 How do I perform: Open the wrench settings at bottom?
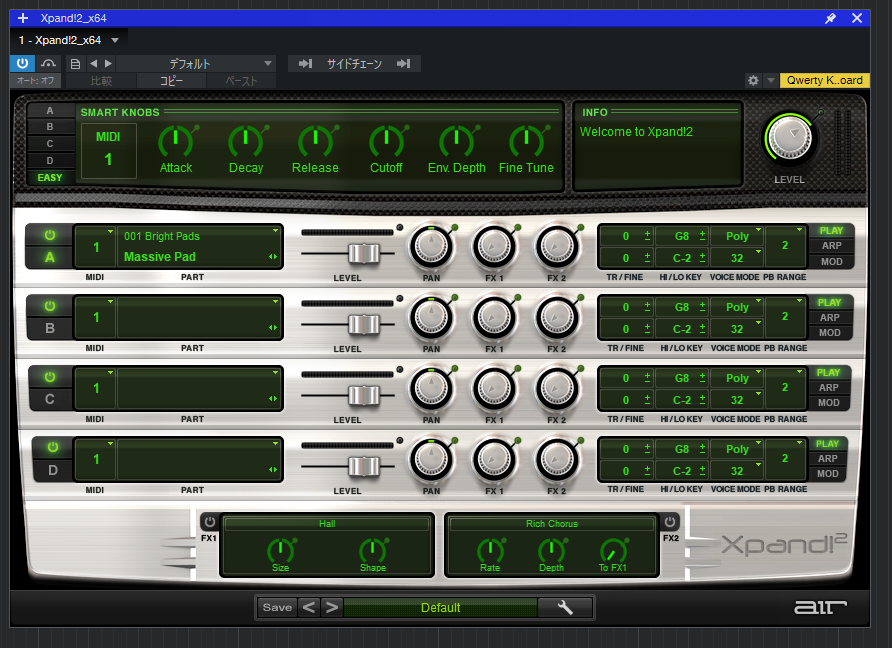click(x=565, y=608)
